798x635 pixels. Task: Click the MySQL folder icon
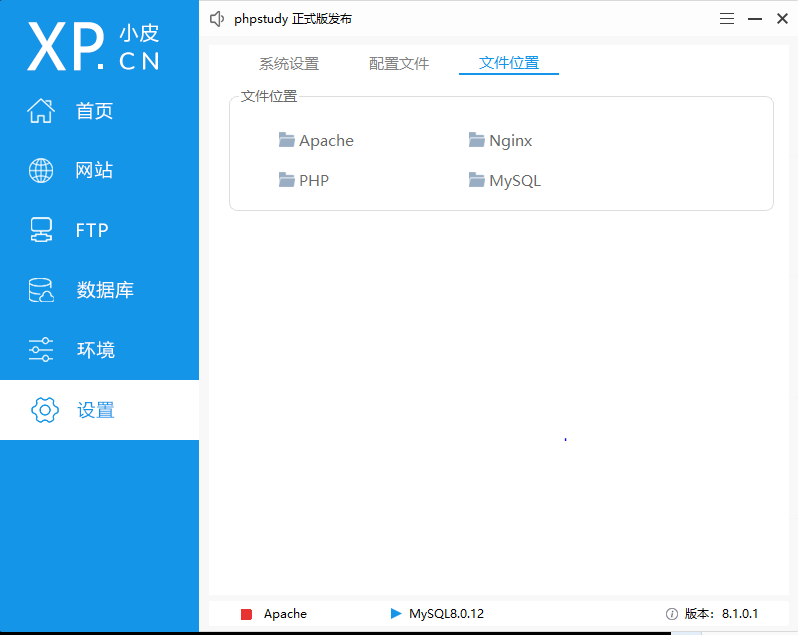tap(476, 180)
